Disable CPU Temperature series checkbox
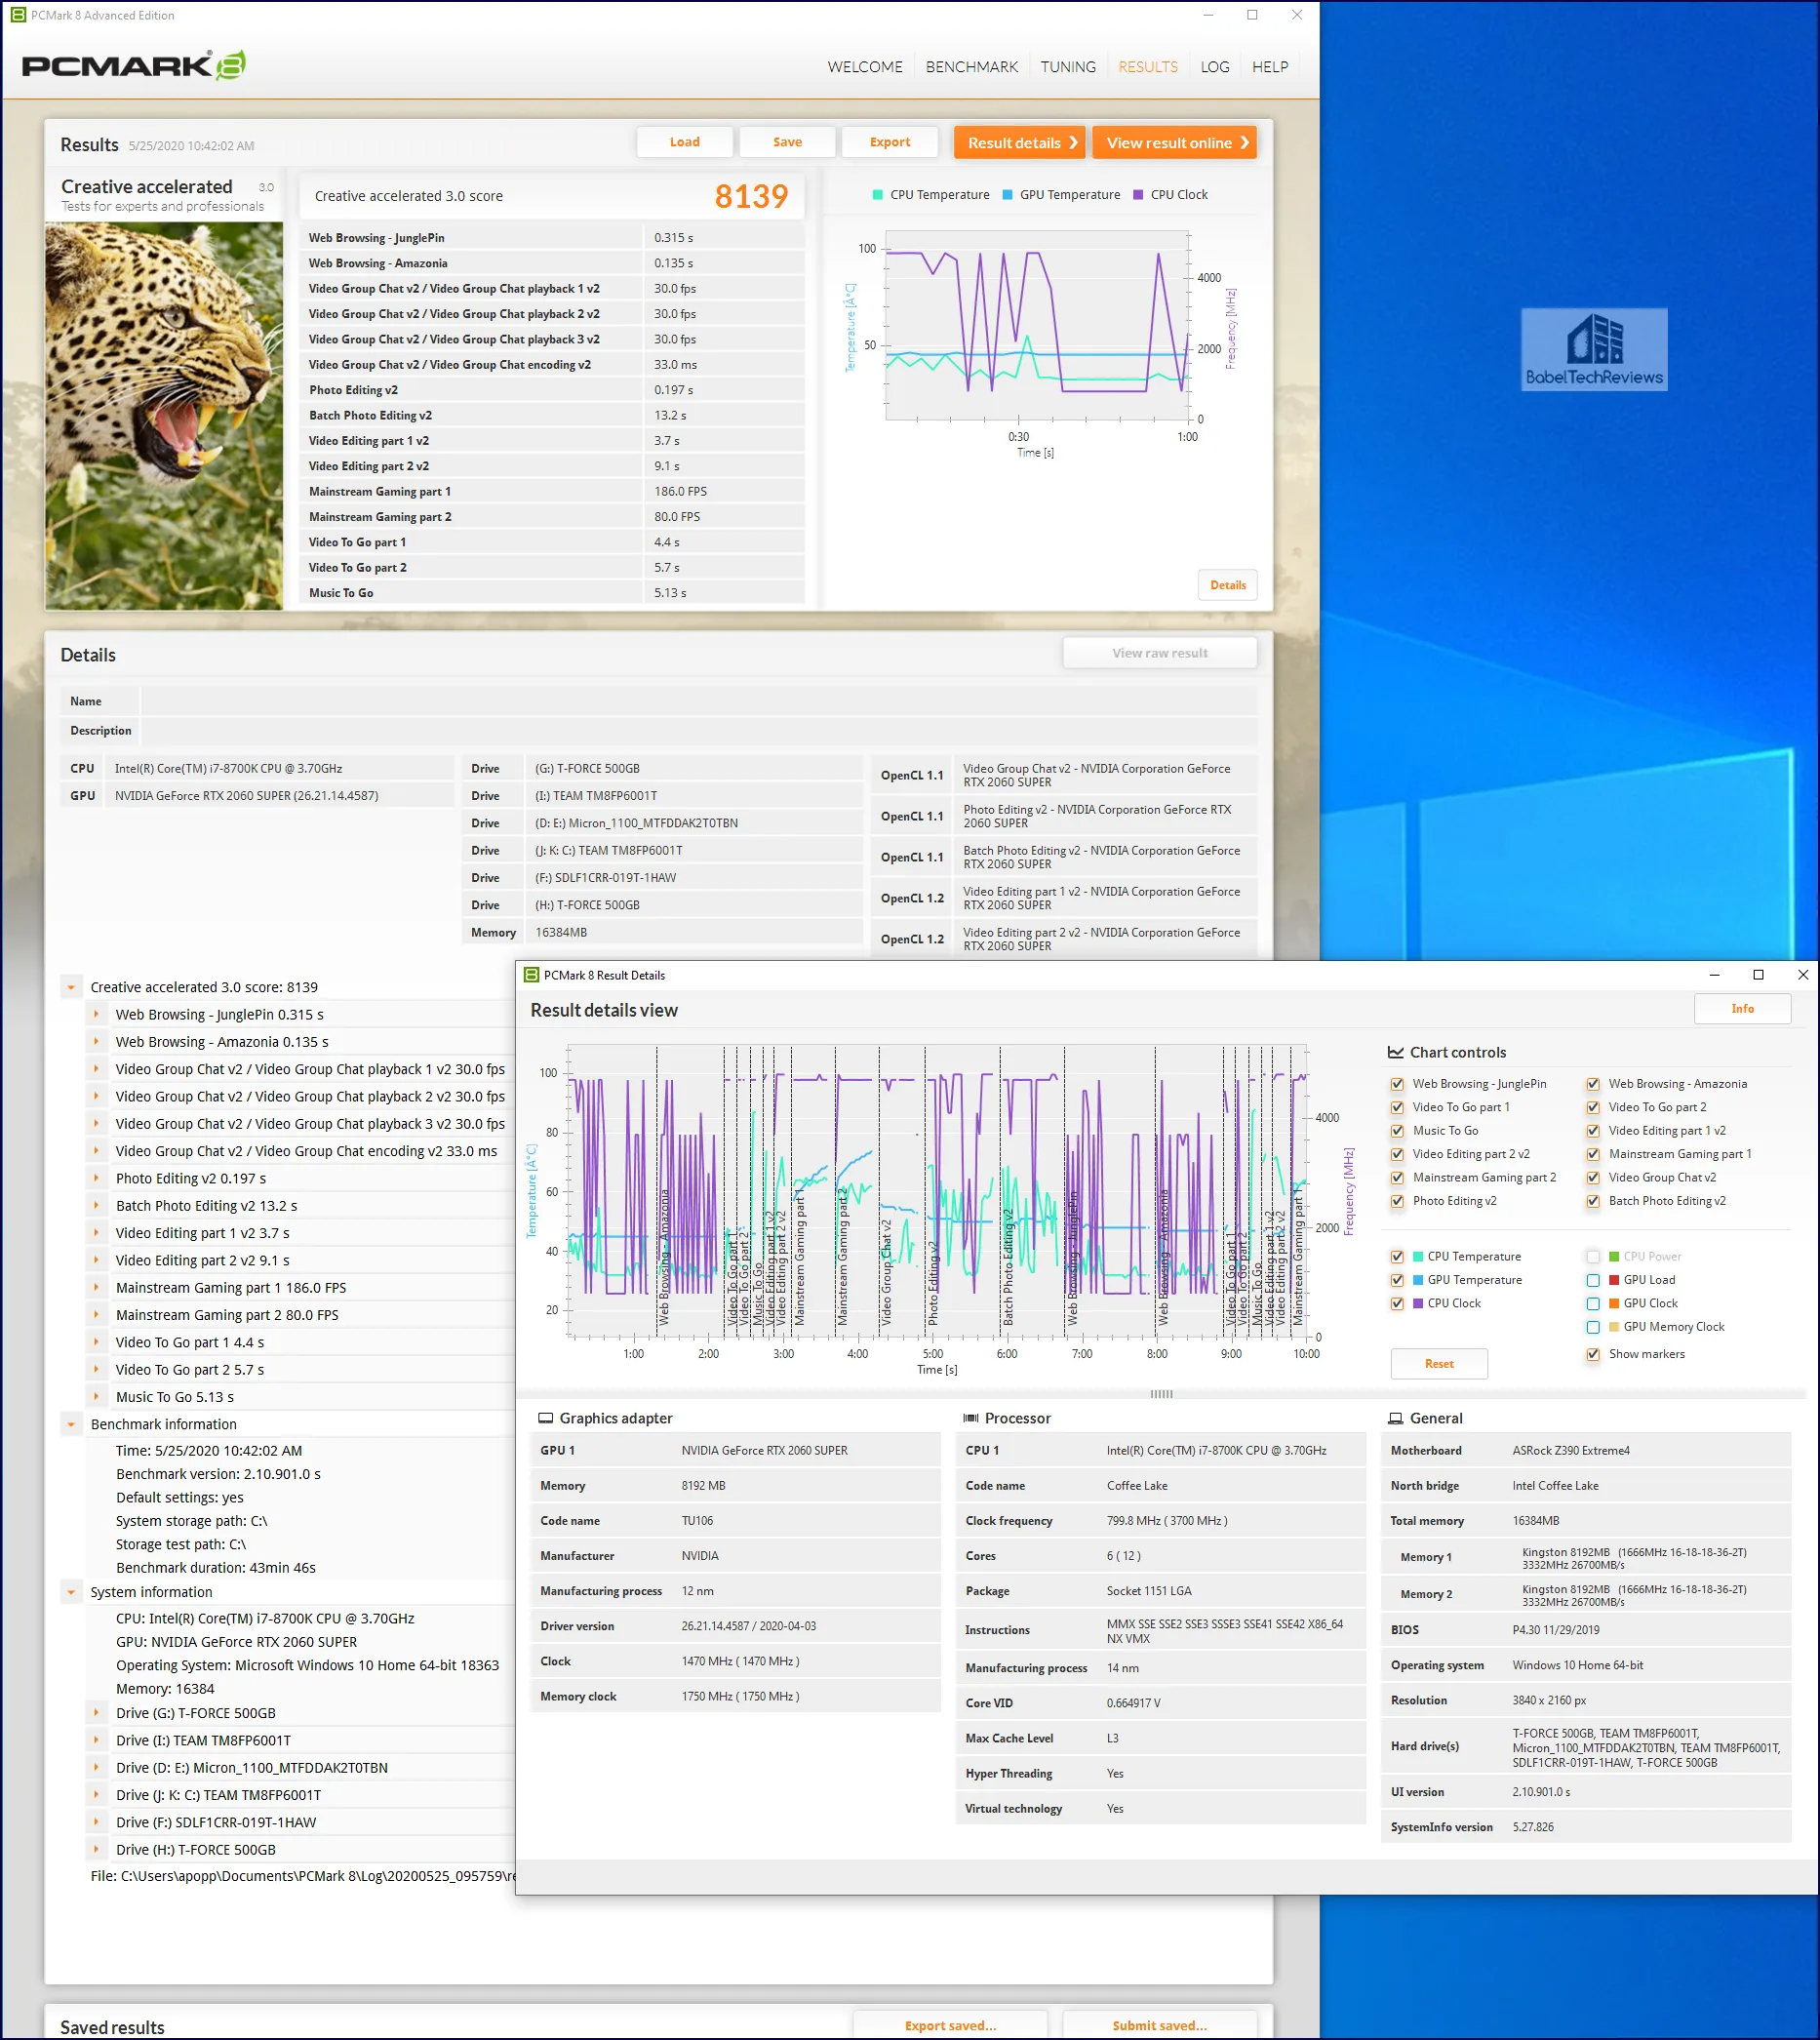 click(x=1397, y=1257)
